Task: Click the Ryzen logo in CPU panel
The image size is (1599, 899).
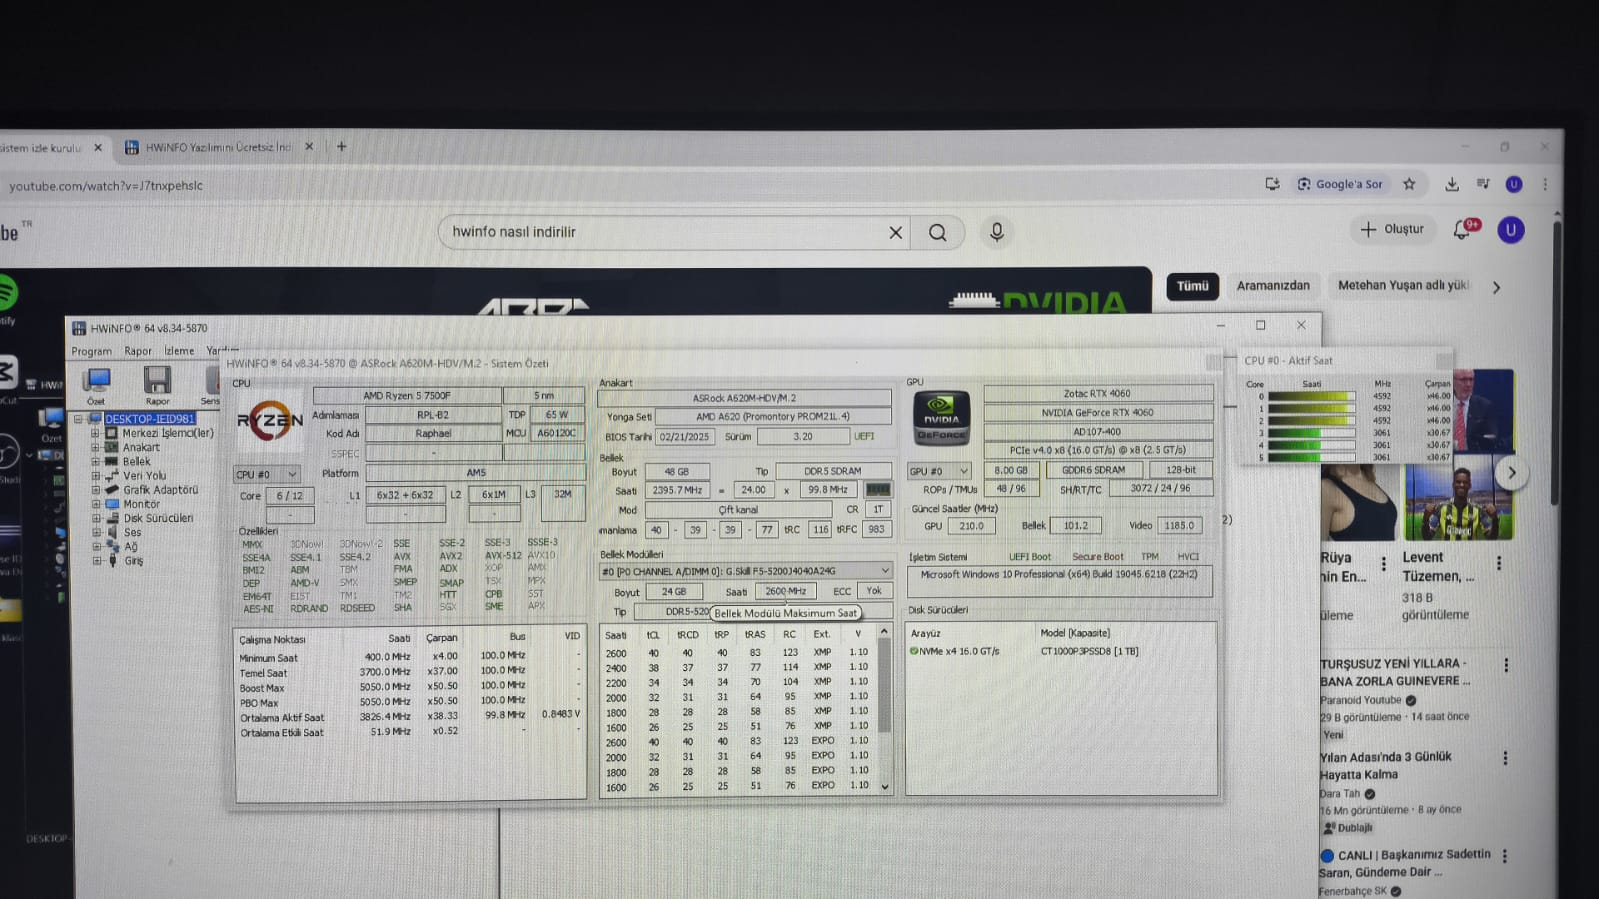Action: click(x=269, y=421)
